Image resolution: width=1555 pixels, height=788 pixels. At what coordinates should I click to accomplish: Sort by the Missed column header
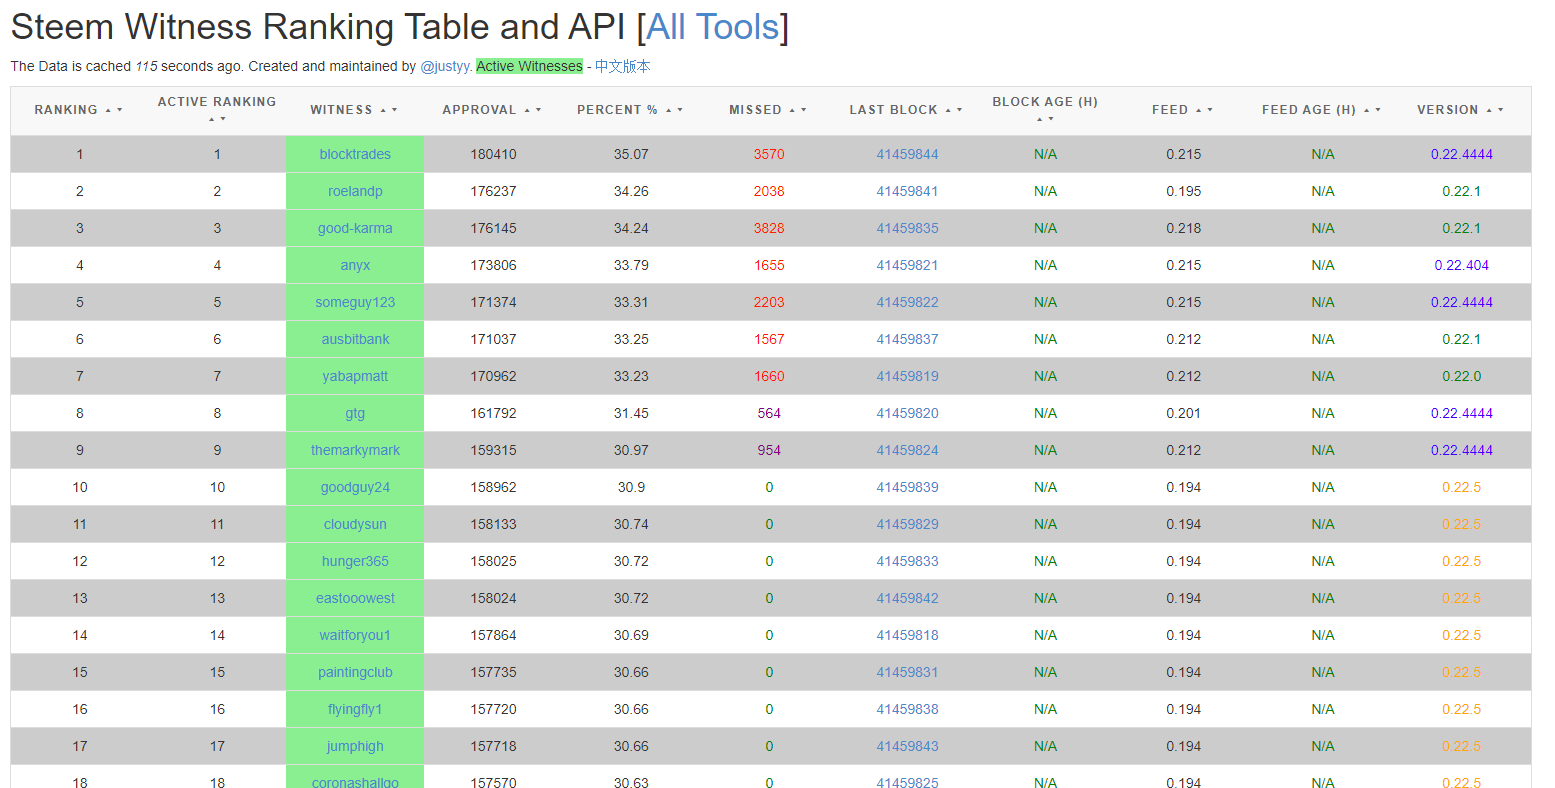[768, 110]
